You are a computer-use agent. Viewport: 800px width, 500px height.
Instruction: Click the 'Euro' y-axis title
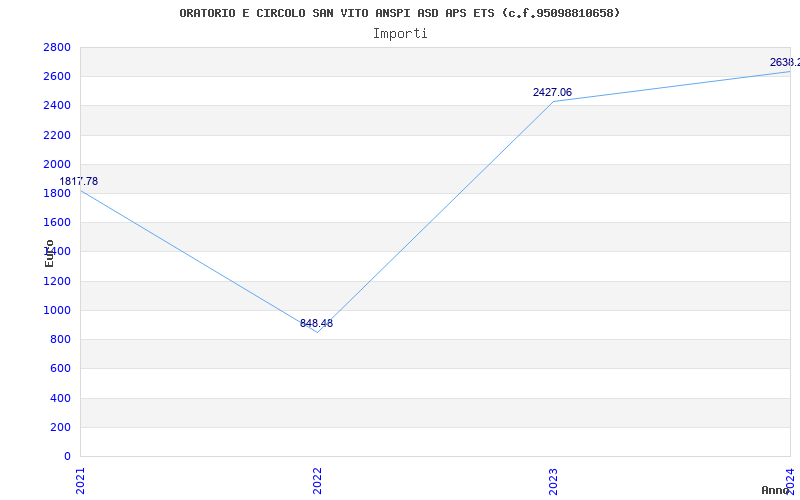49,254
